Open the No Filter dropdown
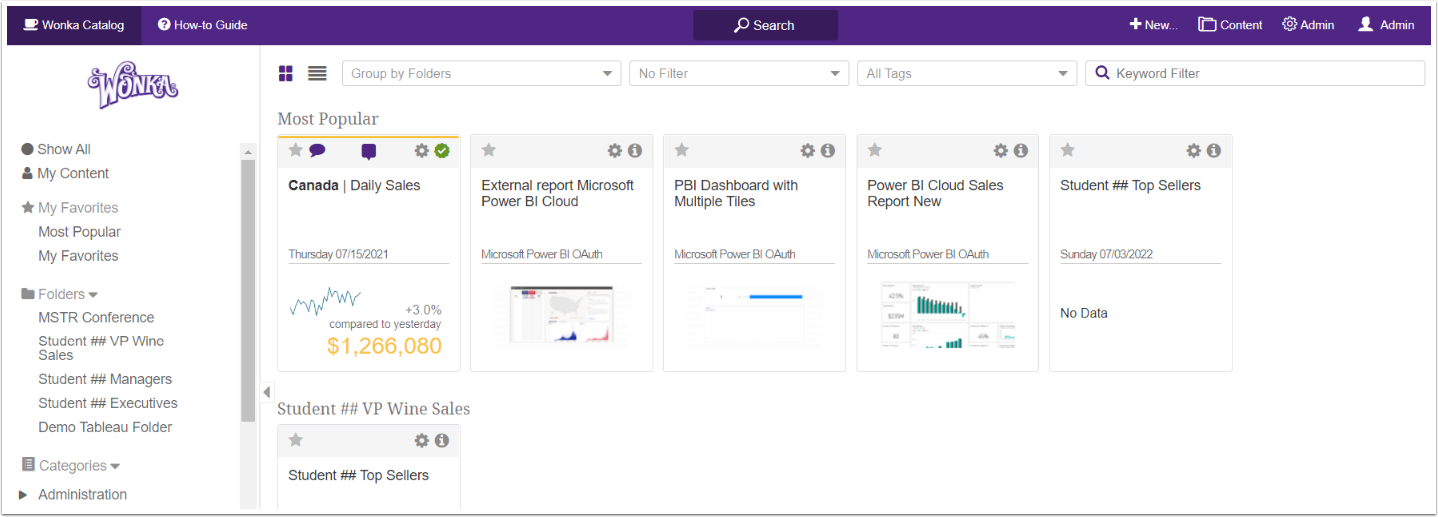Viewport: 1438px width, 517px height. click(x=739, y=73)
